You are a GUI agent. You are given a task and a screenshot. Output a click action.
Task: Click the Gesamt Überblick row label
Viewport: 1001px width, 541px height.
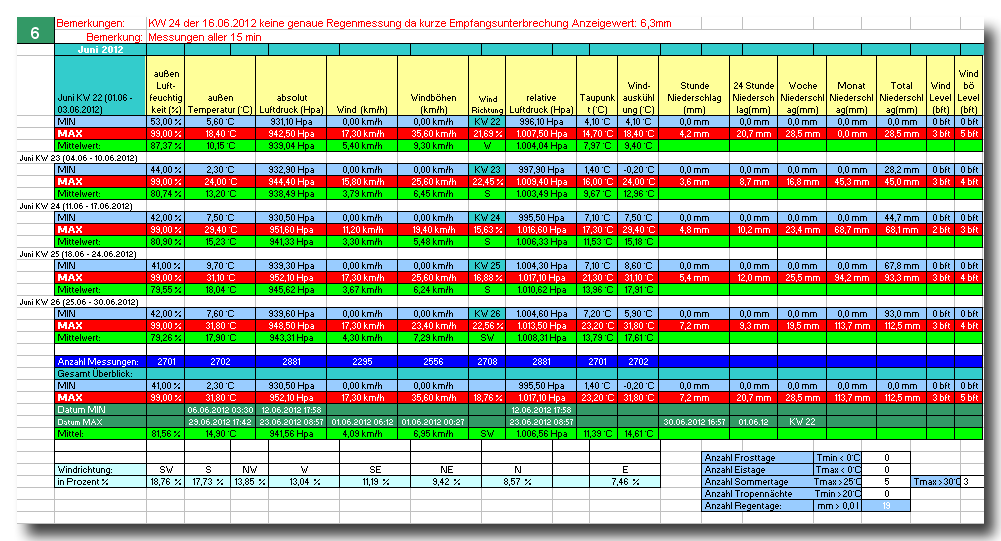(100, 374)
